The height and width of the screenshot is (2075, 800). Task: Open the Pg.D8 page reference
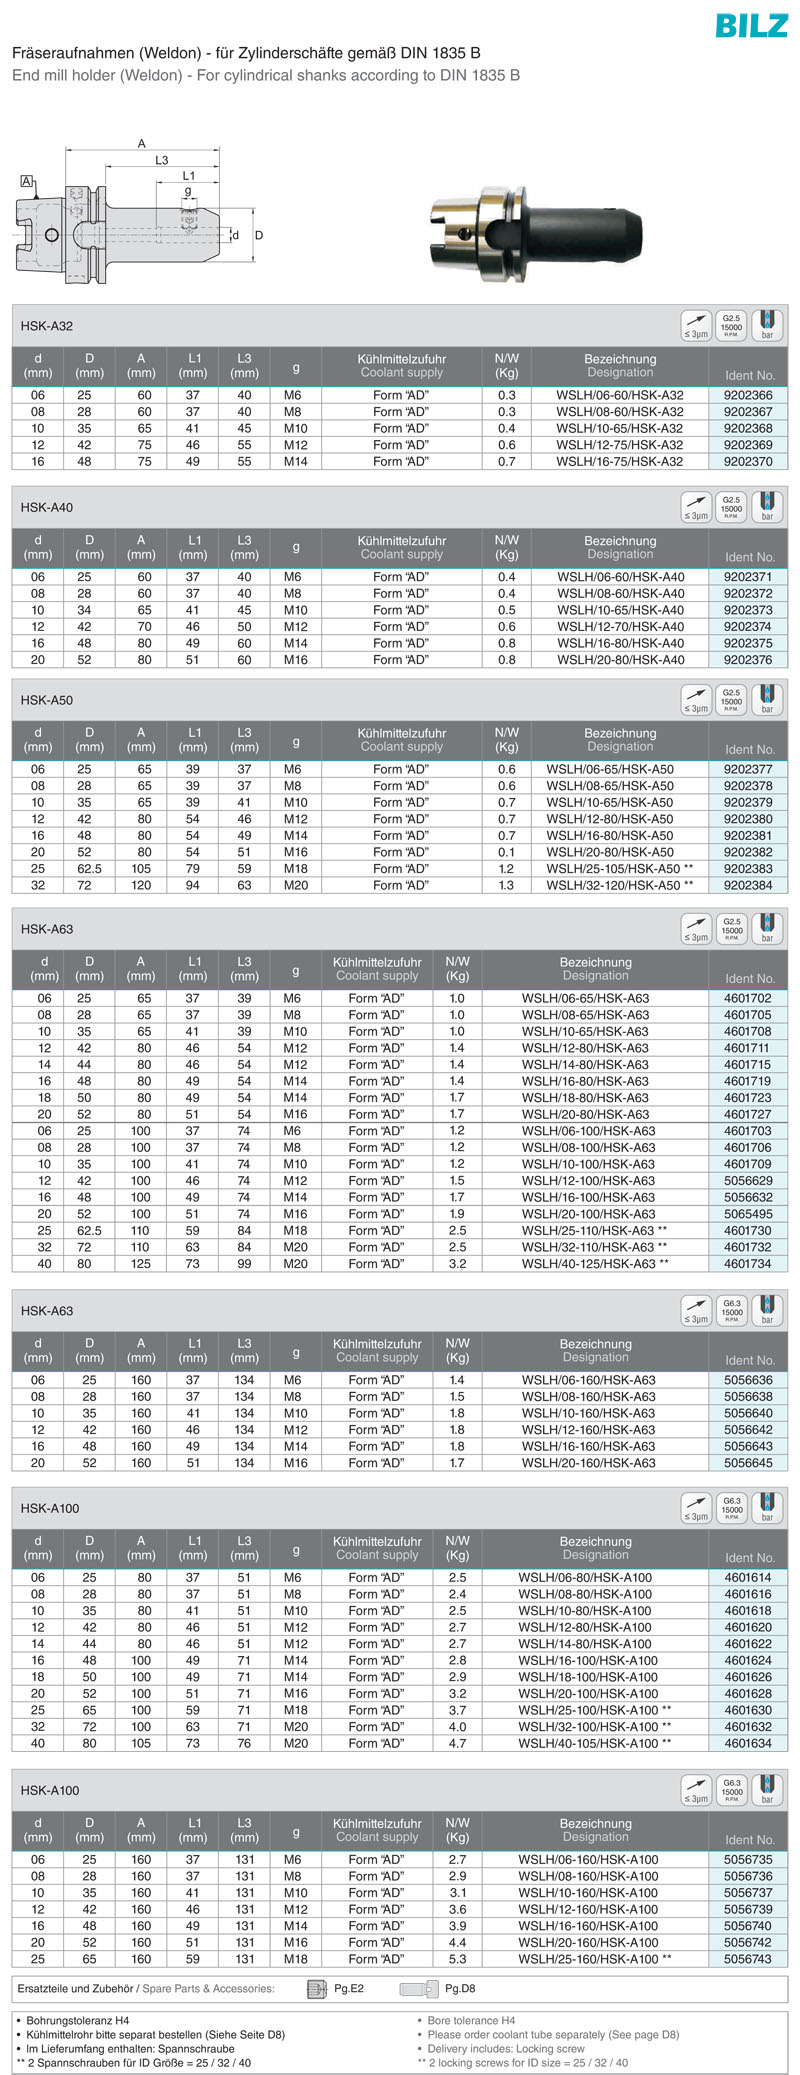460,1989
